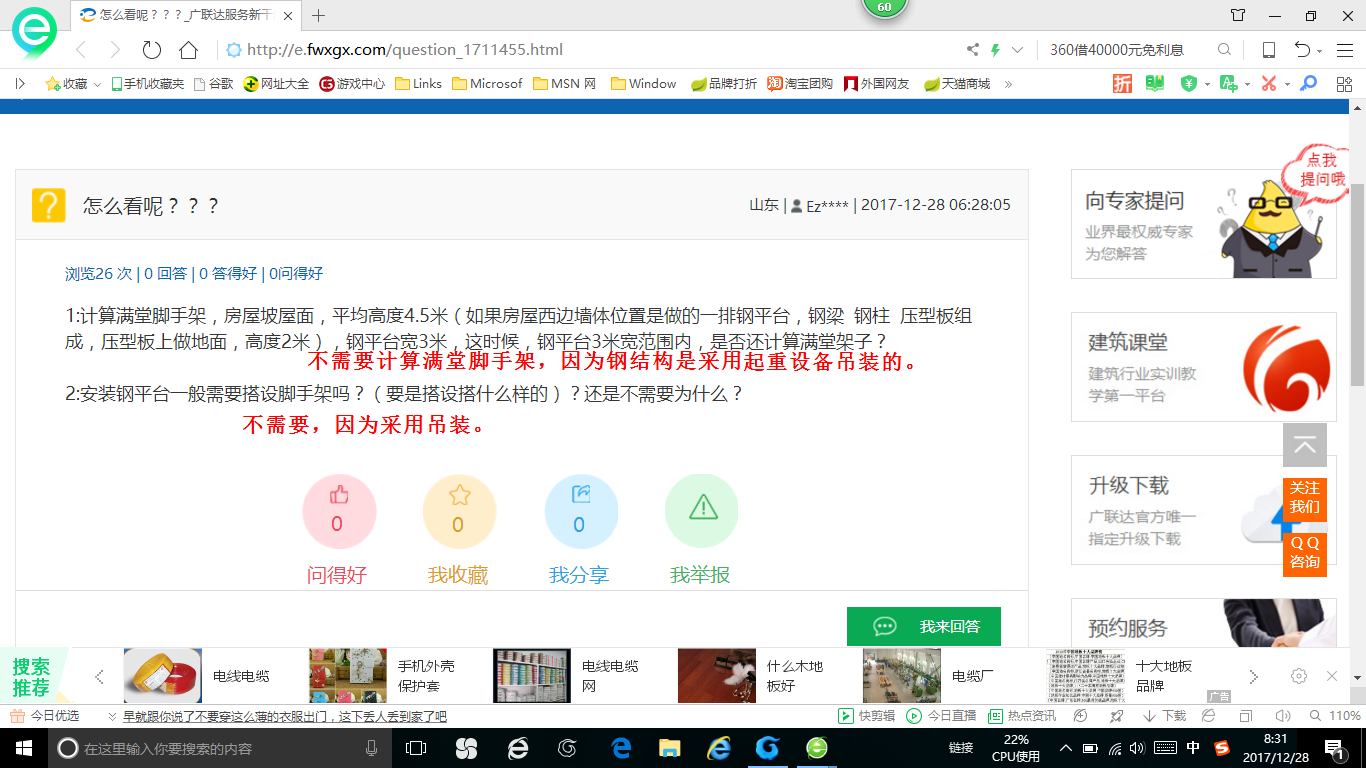Open the 手机外壳保护套 recommendation thumbnail
This screenshot has width=1366, height=768.
348,676
